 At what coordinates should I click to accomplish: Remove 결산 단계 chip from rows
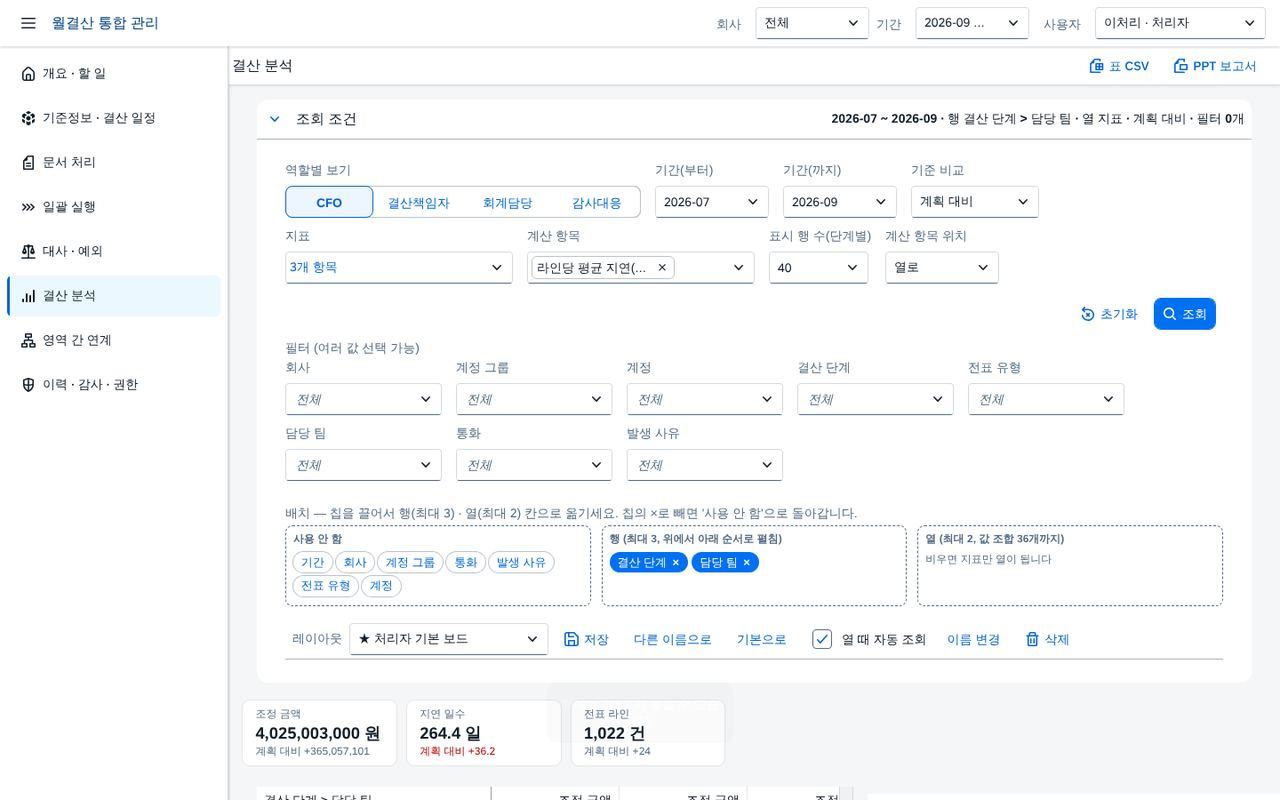[676, 562]
